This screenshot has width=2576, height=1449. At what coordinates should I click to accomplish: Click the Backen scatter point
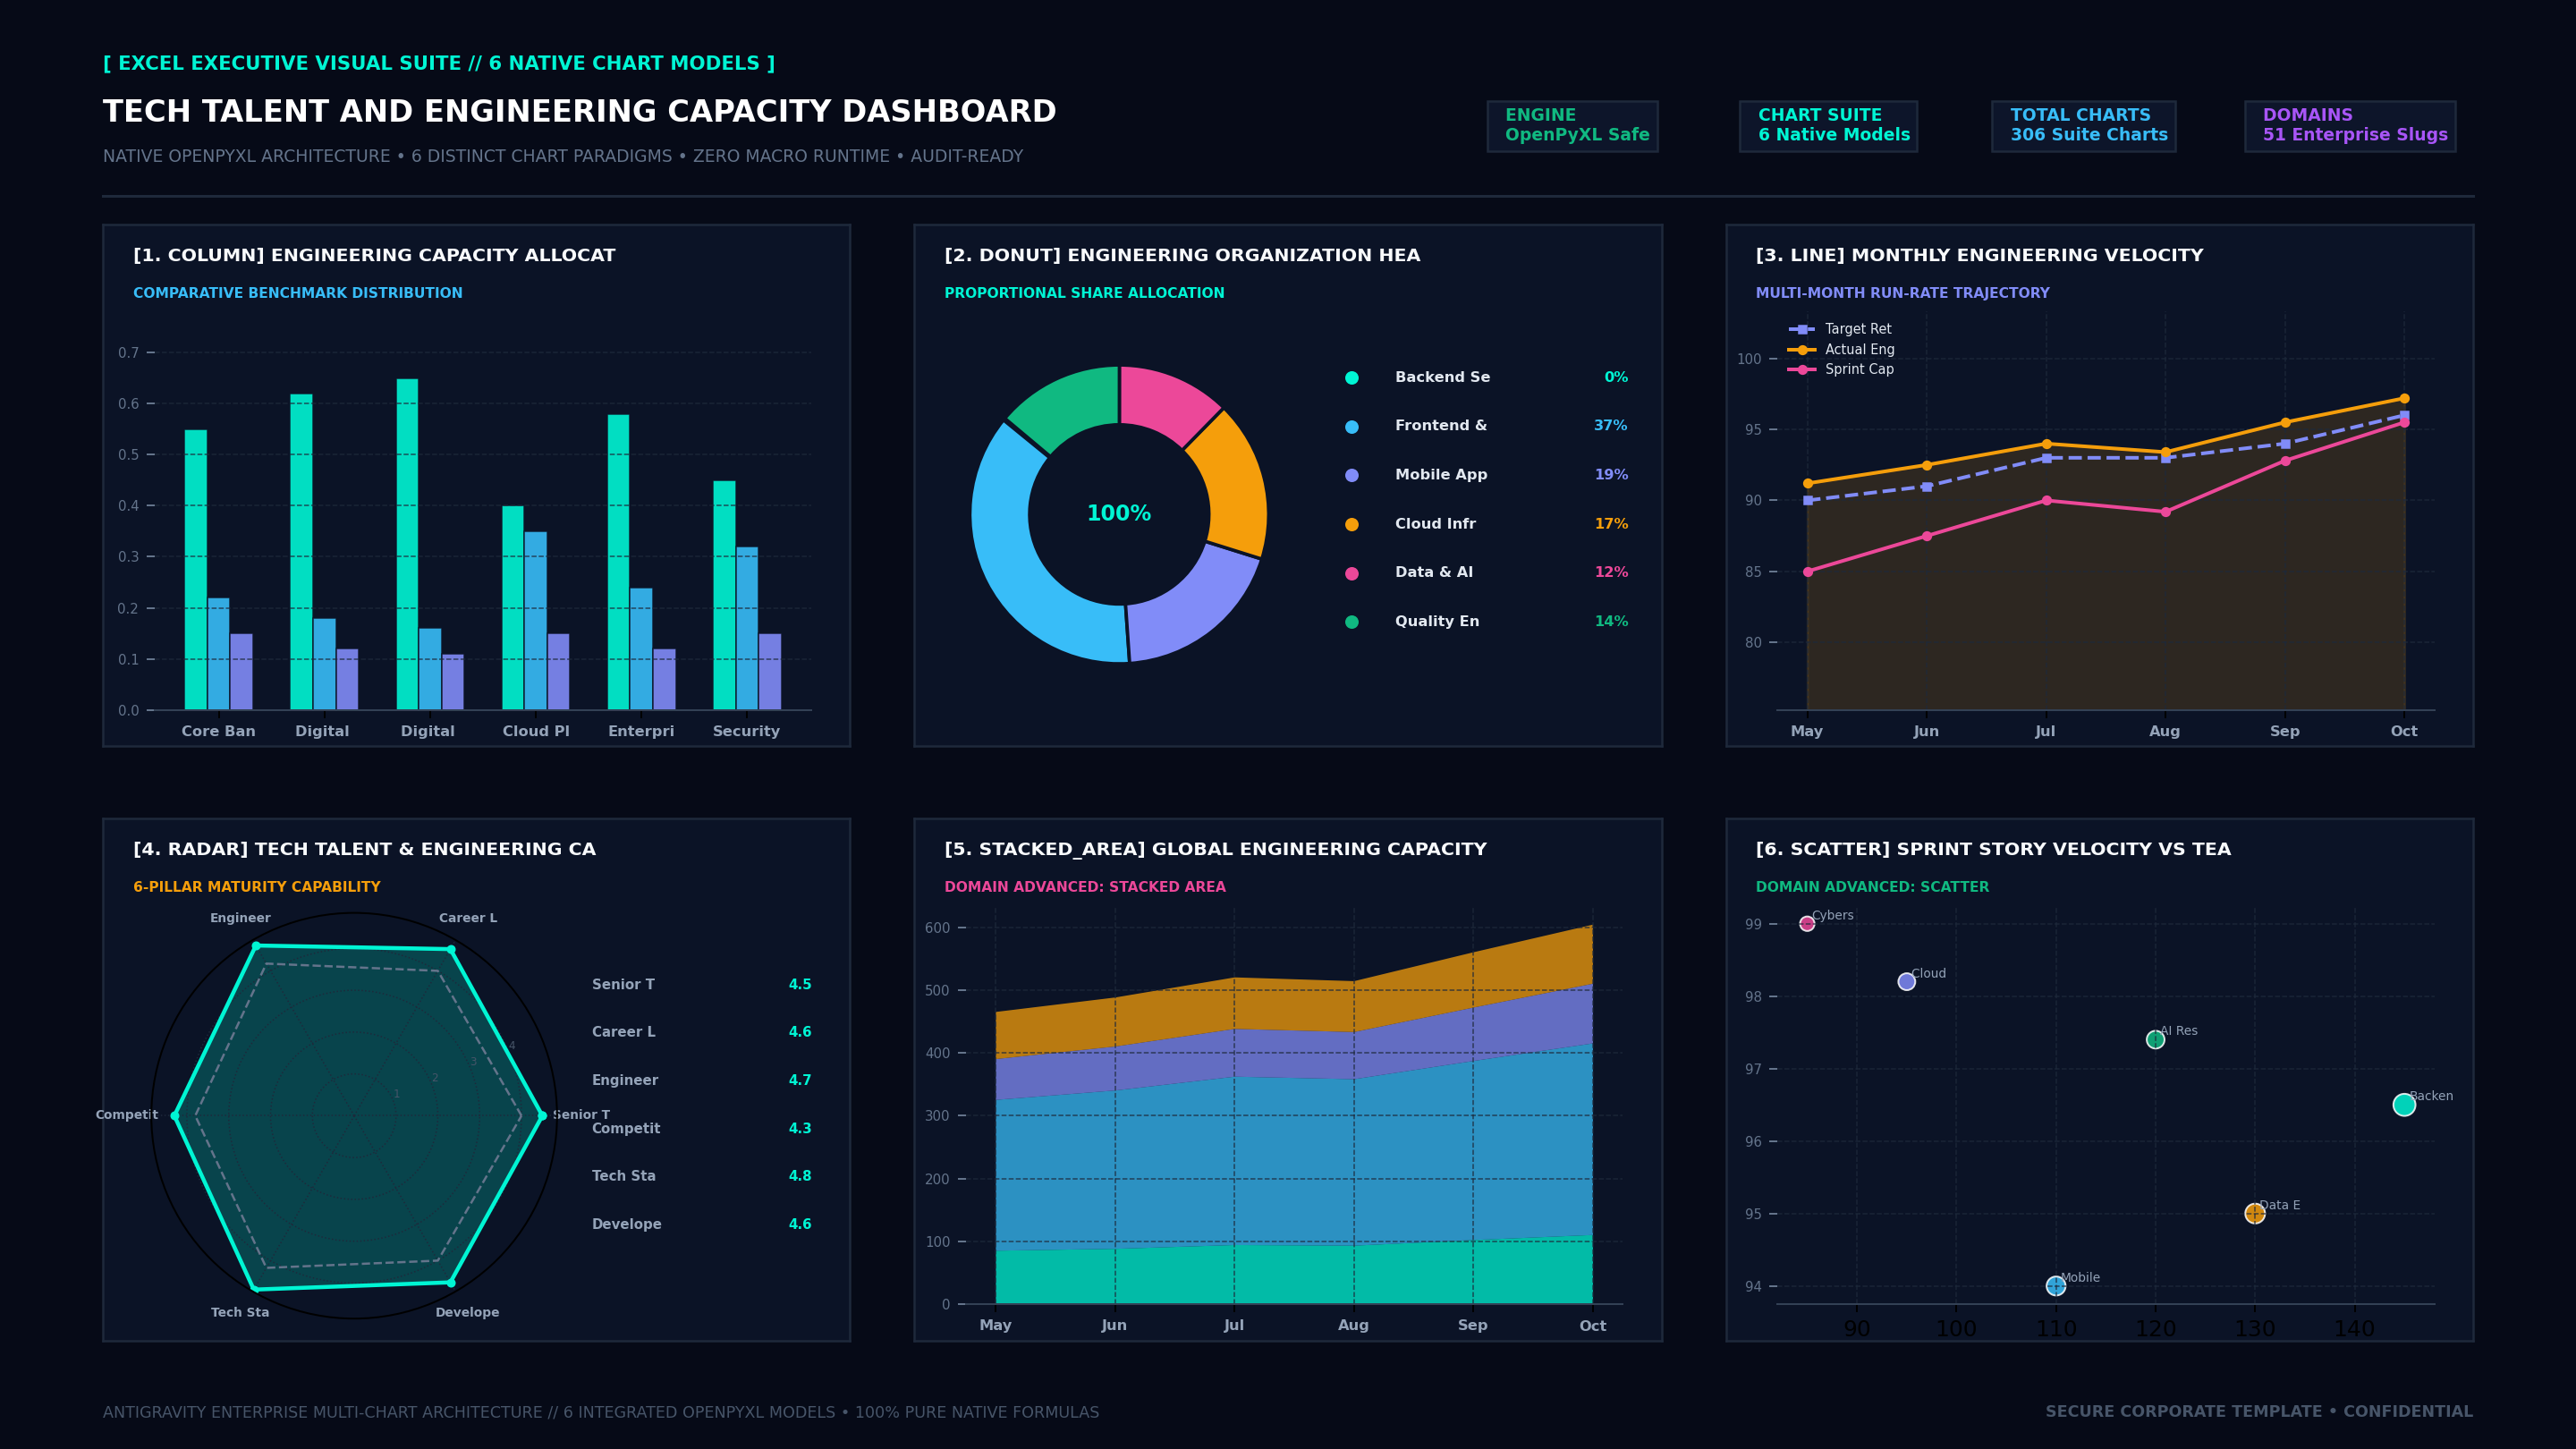point(2404,1105)
